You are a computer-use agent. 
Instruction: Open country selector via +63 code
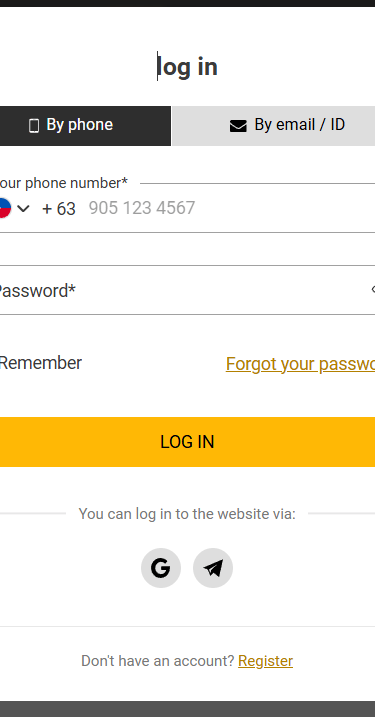pyautogui.click(x=59, y=209)
